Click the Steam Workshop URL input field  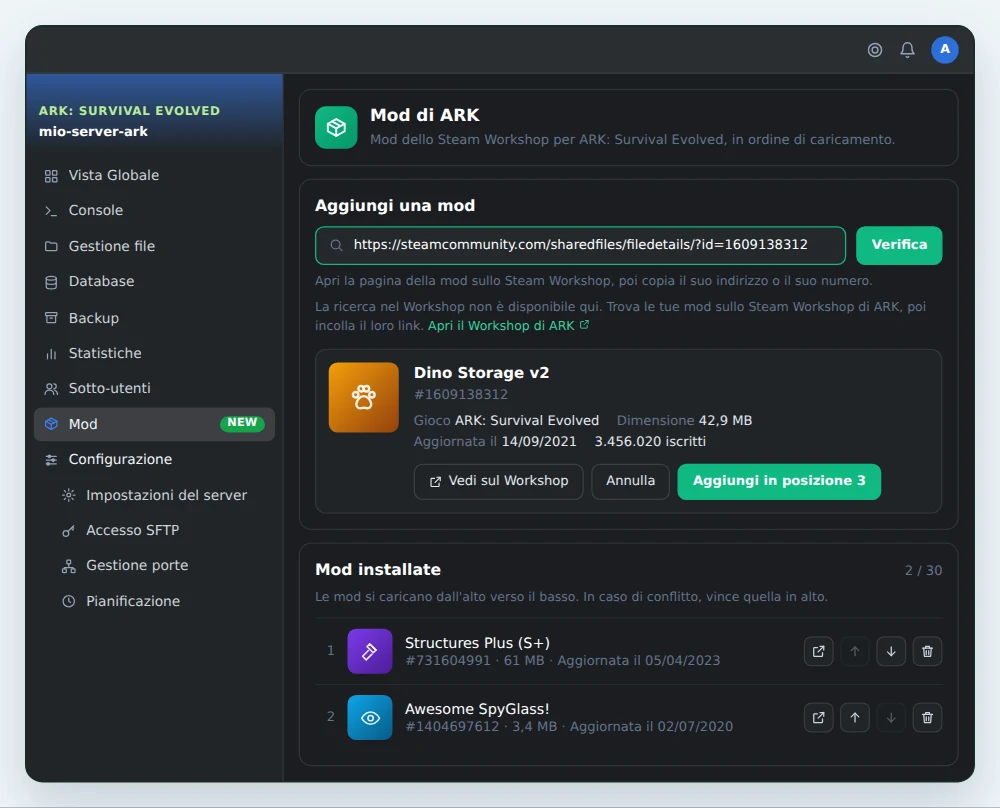580,246
